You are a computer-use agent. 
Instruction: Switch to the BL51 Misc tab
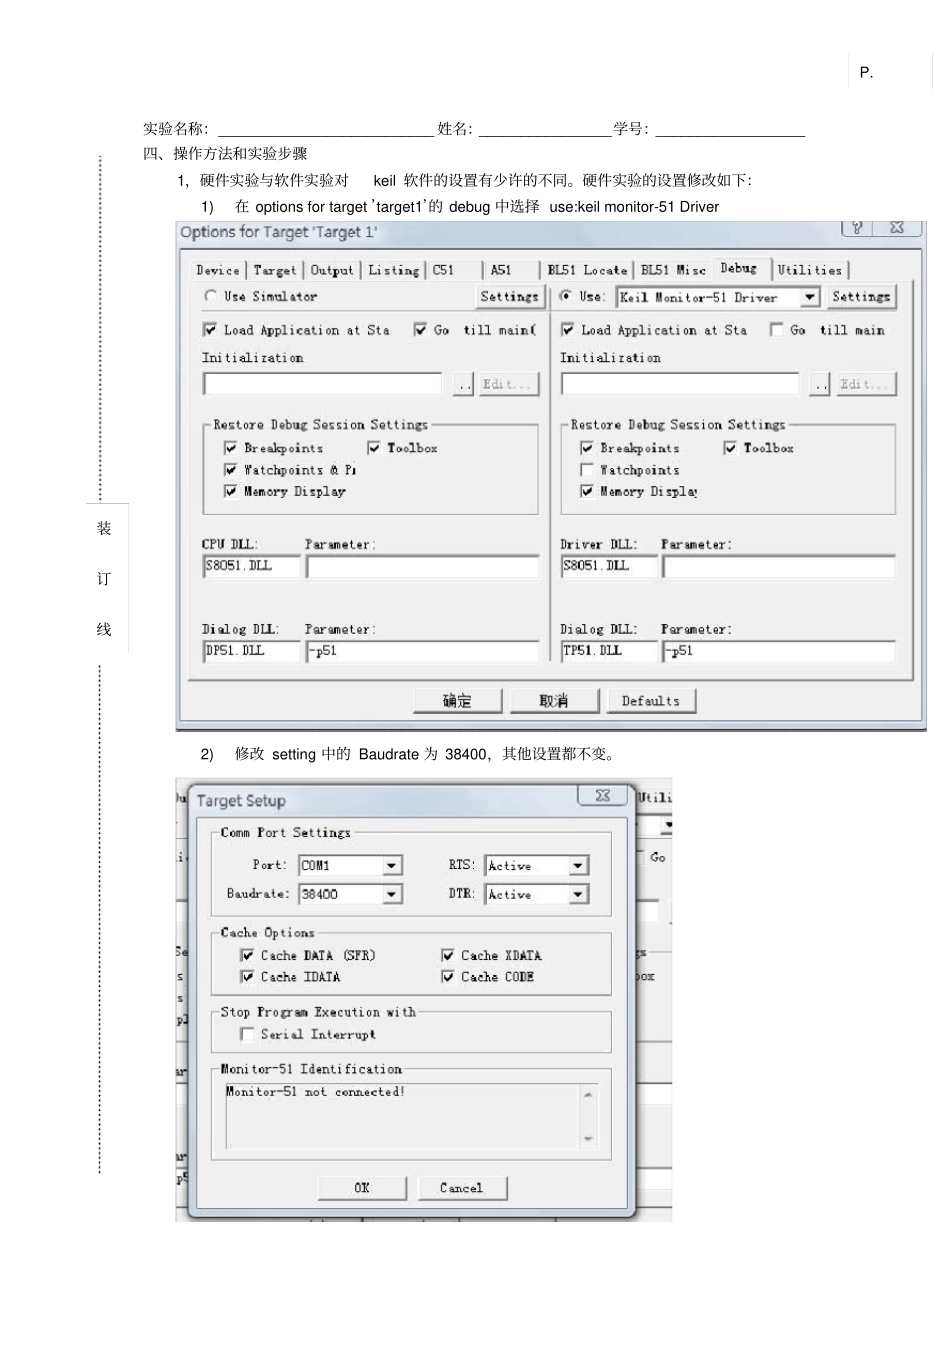click(x=672, y=270)
